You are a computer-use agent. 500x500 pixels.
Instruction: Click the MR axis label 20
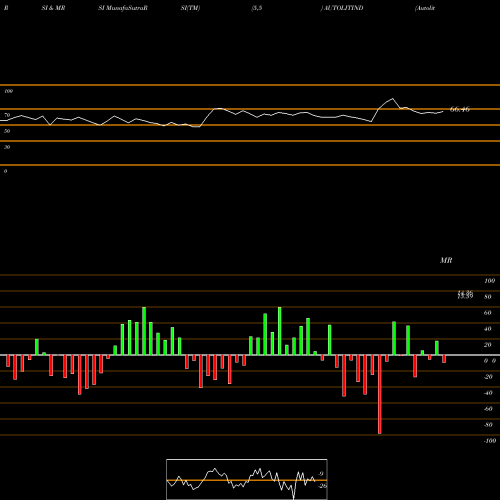point(488,345)
